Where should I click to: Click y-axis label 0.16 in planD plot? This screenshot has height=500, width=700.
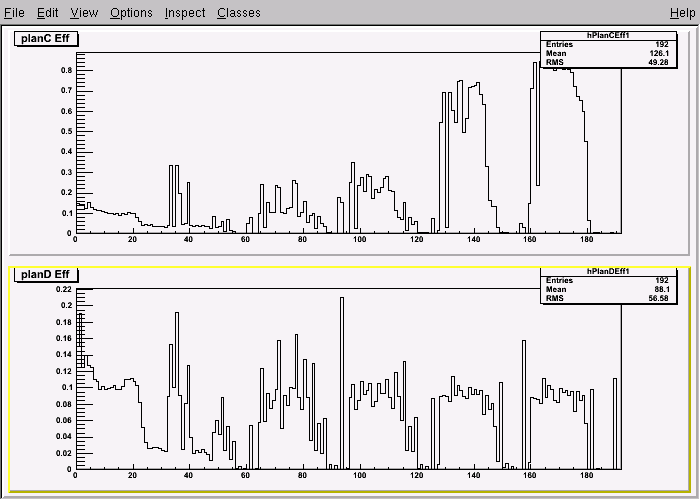coord(64,338)
